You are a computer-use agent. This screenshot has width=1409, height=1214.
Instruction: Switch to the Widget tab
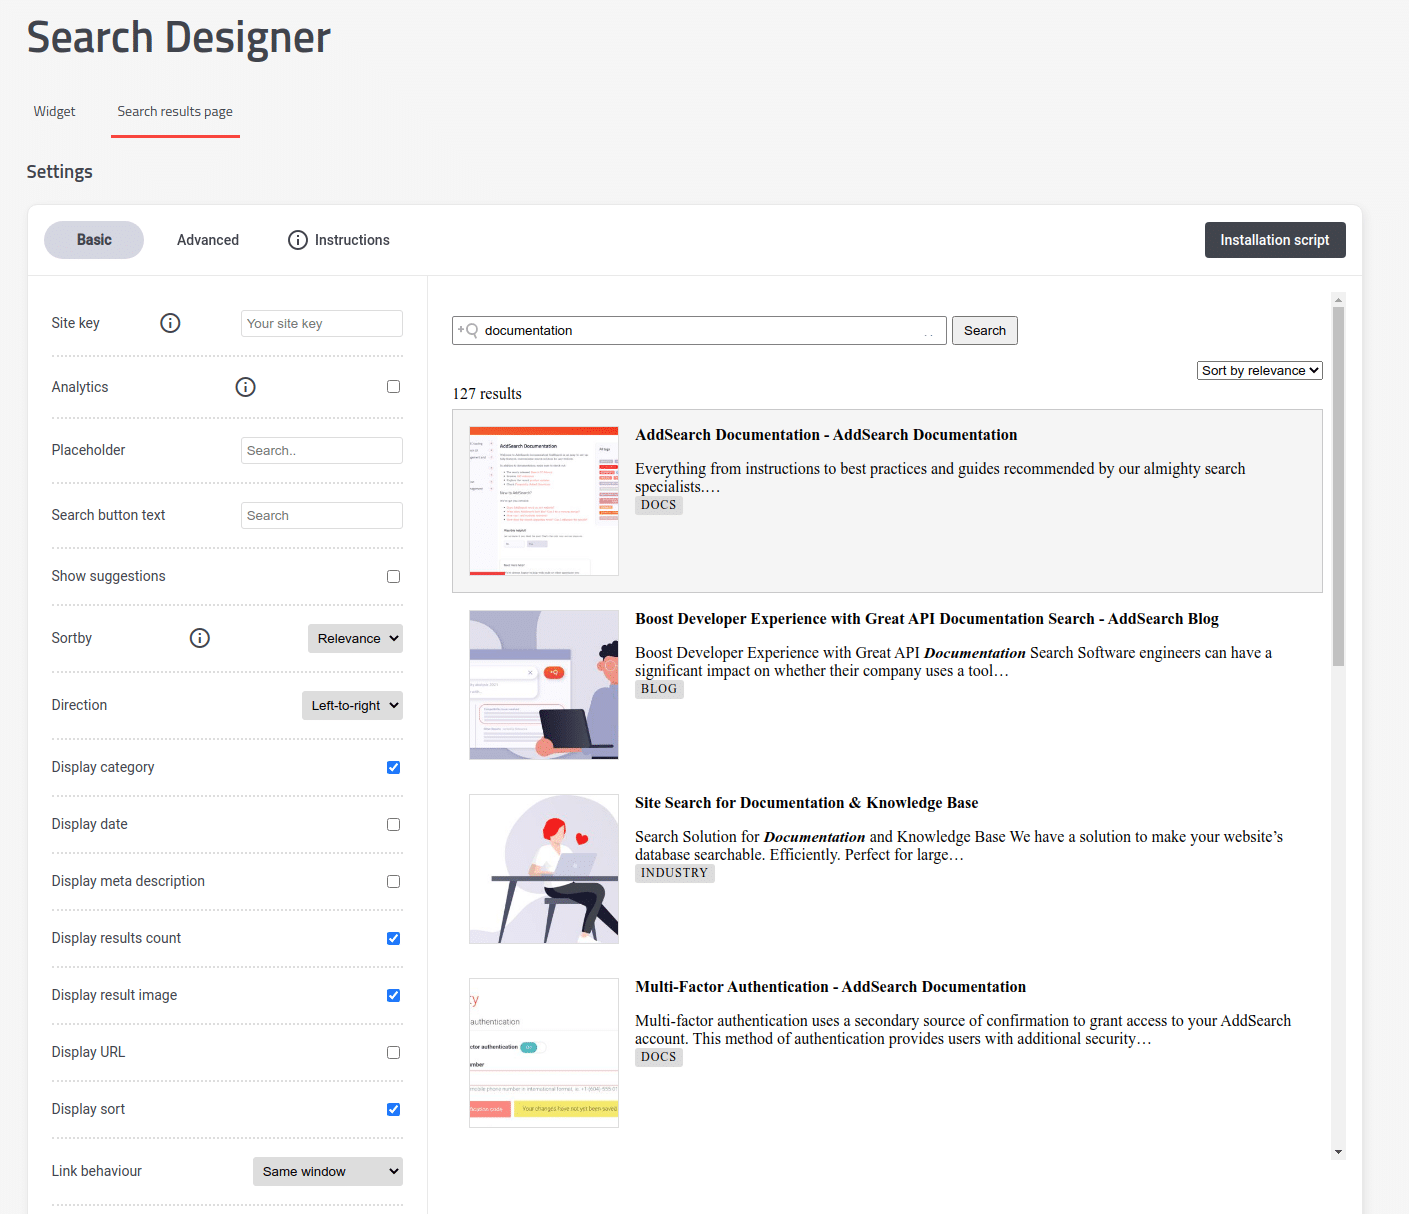(x=54, y=112)
